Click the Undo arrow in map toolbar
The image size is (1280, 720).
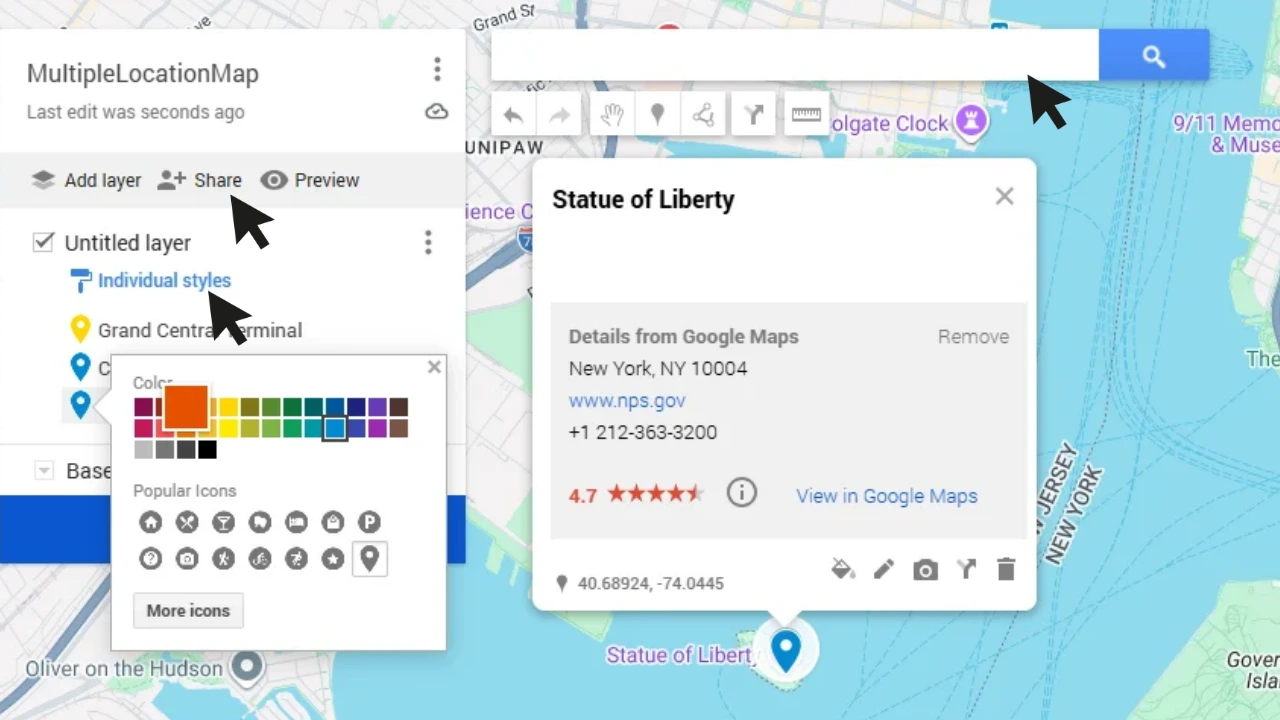[513, 115]
